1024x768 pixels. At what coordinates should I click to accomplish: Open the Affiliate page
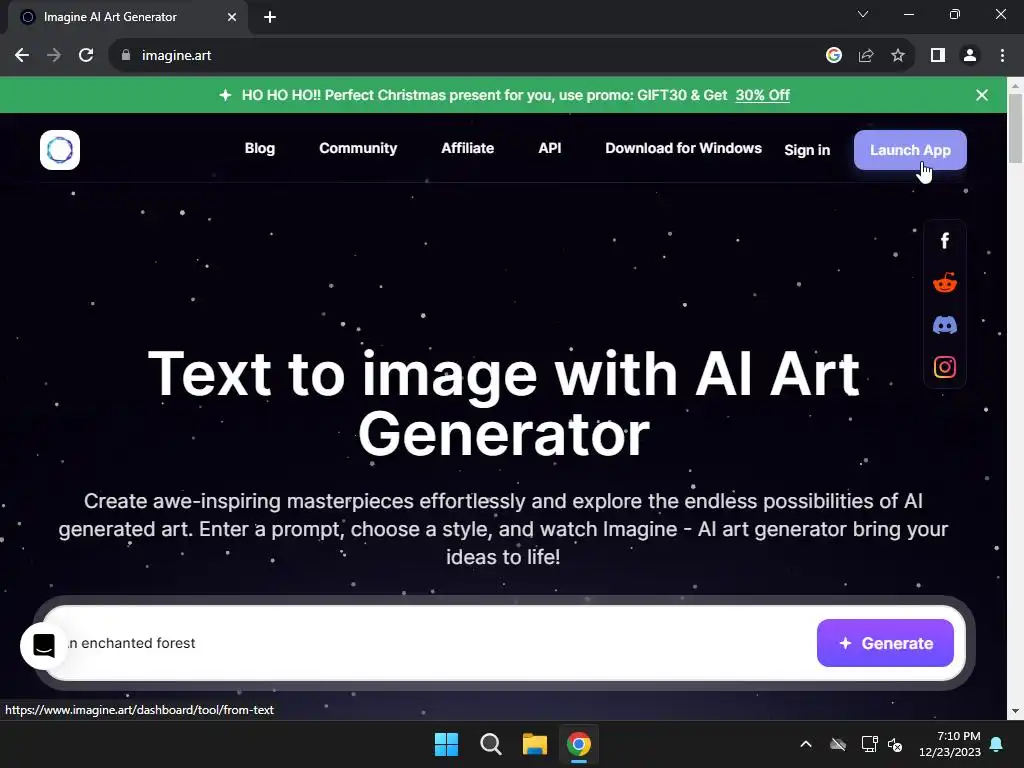click(468, 148)
